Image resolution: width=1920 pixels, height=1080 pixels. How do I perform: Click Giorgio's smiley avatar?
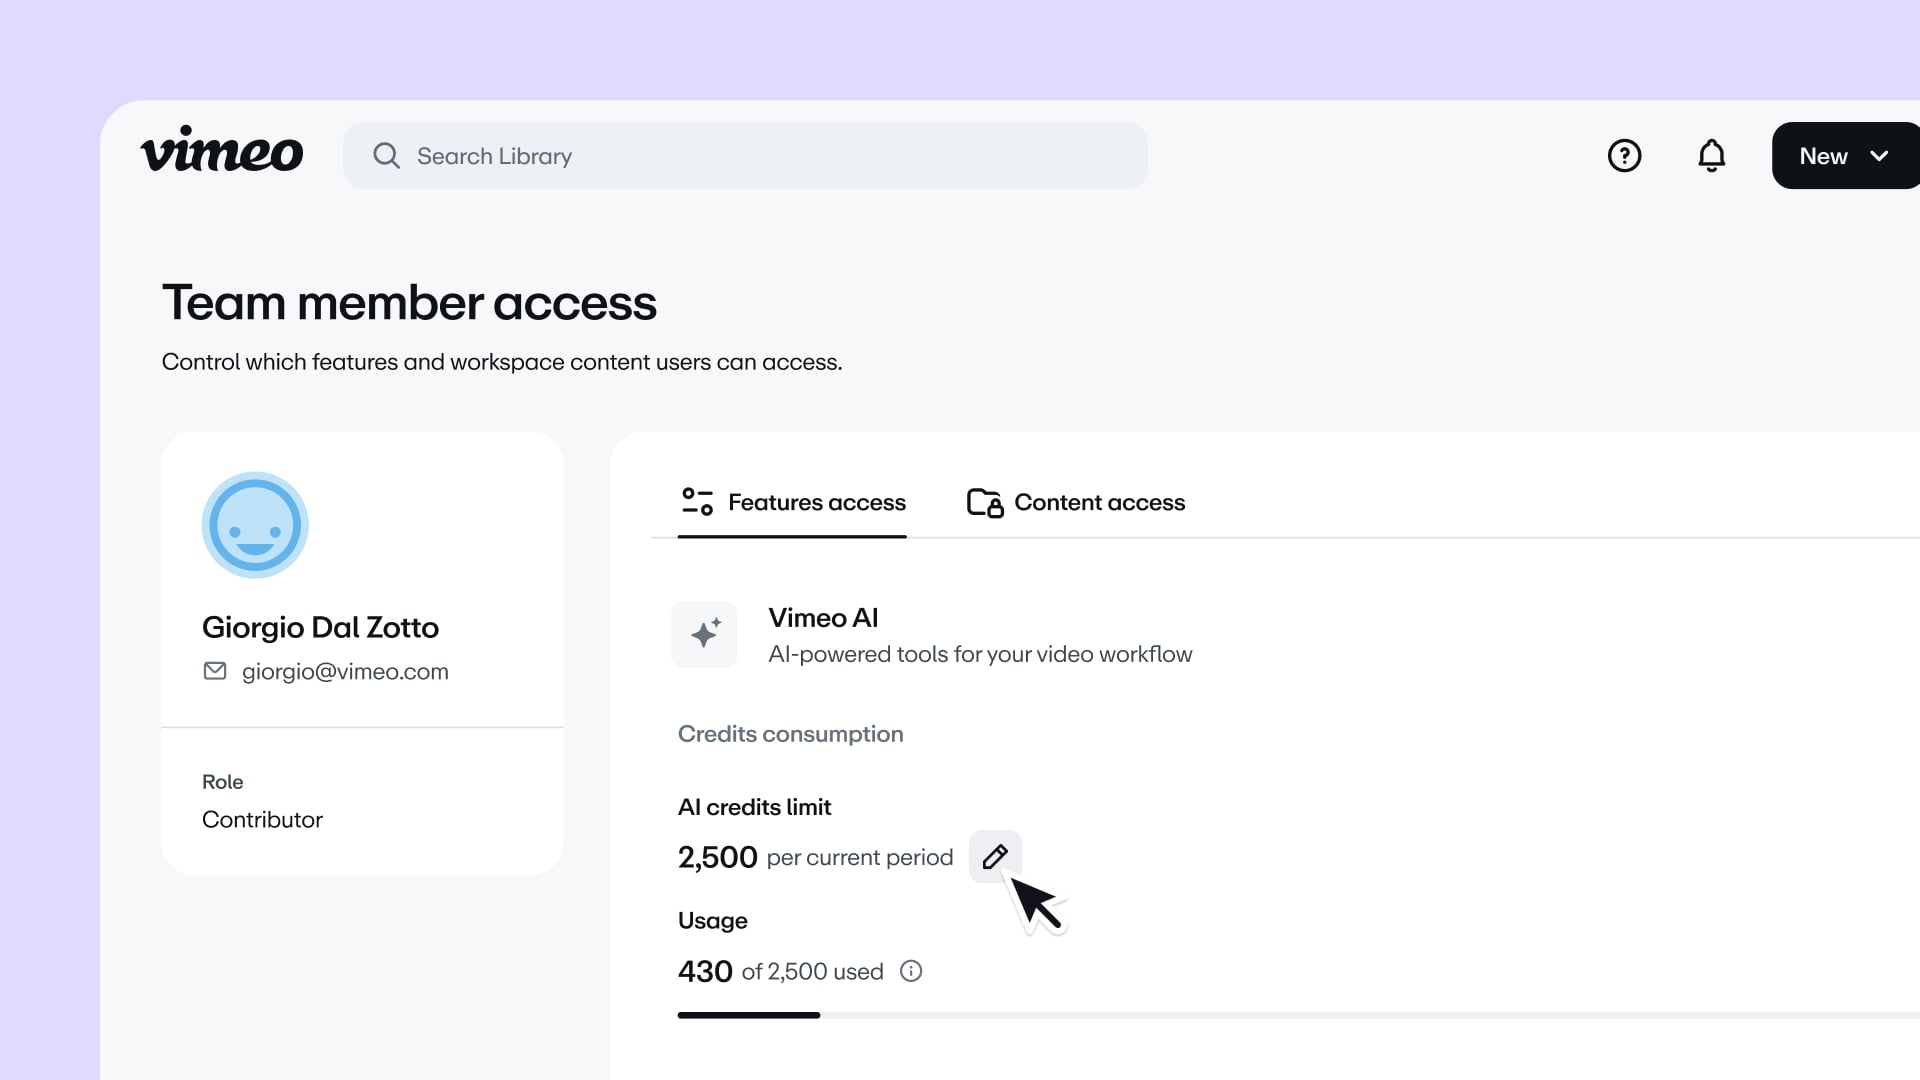point(255,525)
